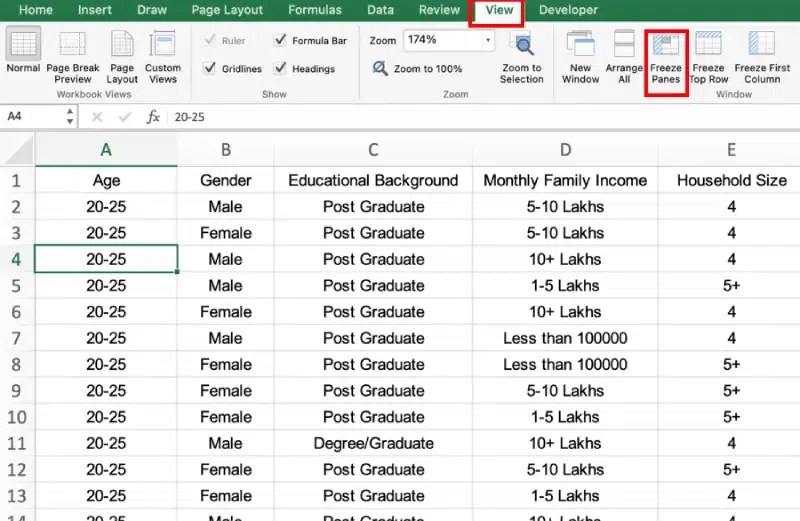Select column C header
This screenshot has height=521, width=800.
(x=373, y=150)
